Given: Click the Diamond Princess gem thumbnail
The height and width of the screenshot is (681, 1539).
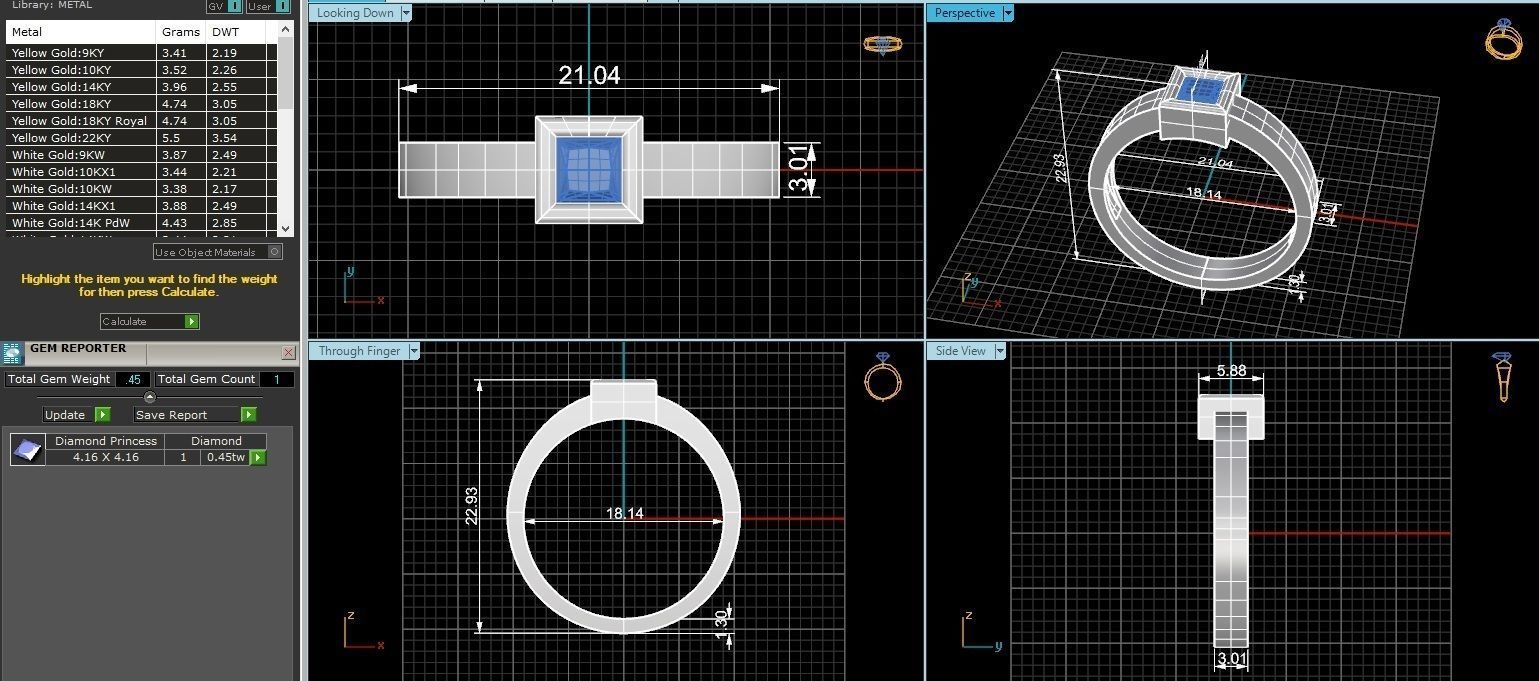Looking at the screenshot, I should [x=27, y=450].
